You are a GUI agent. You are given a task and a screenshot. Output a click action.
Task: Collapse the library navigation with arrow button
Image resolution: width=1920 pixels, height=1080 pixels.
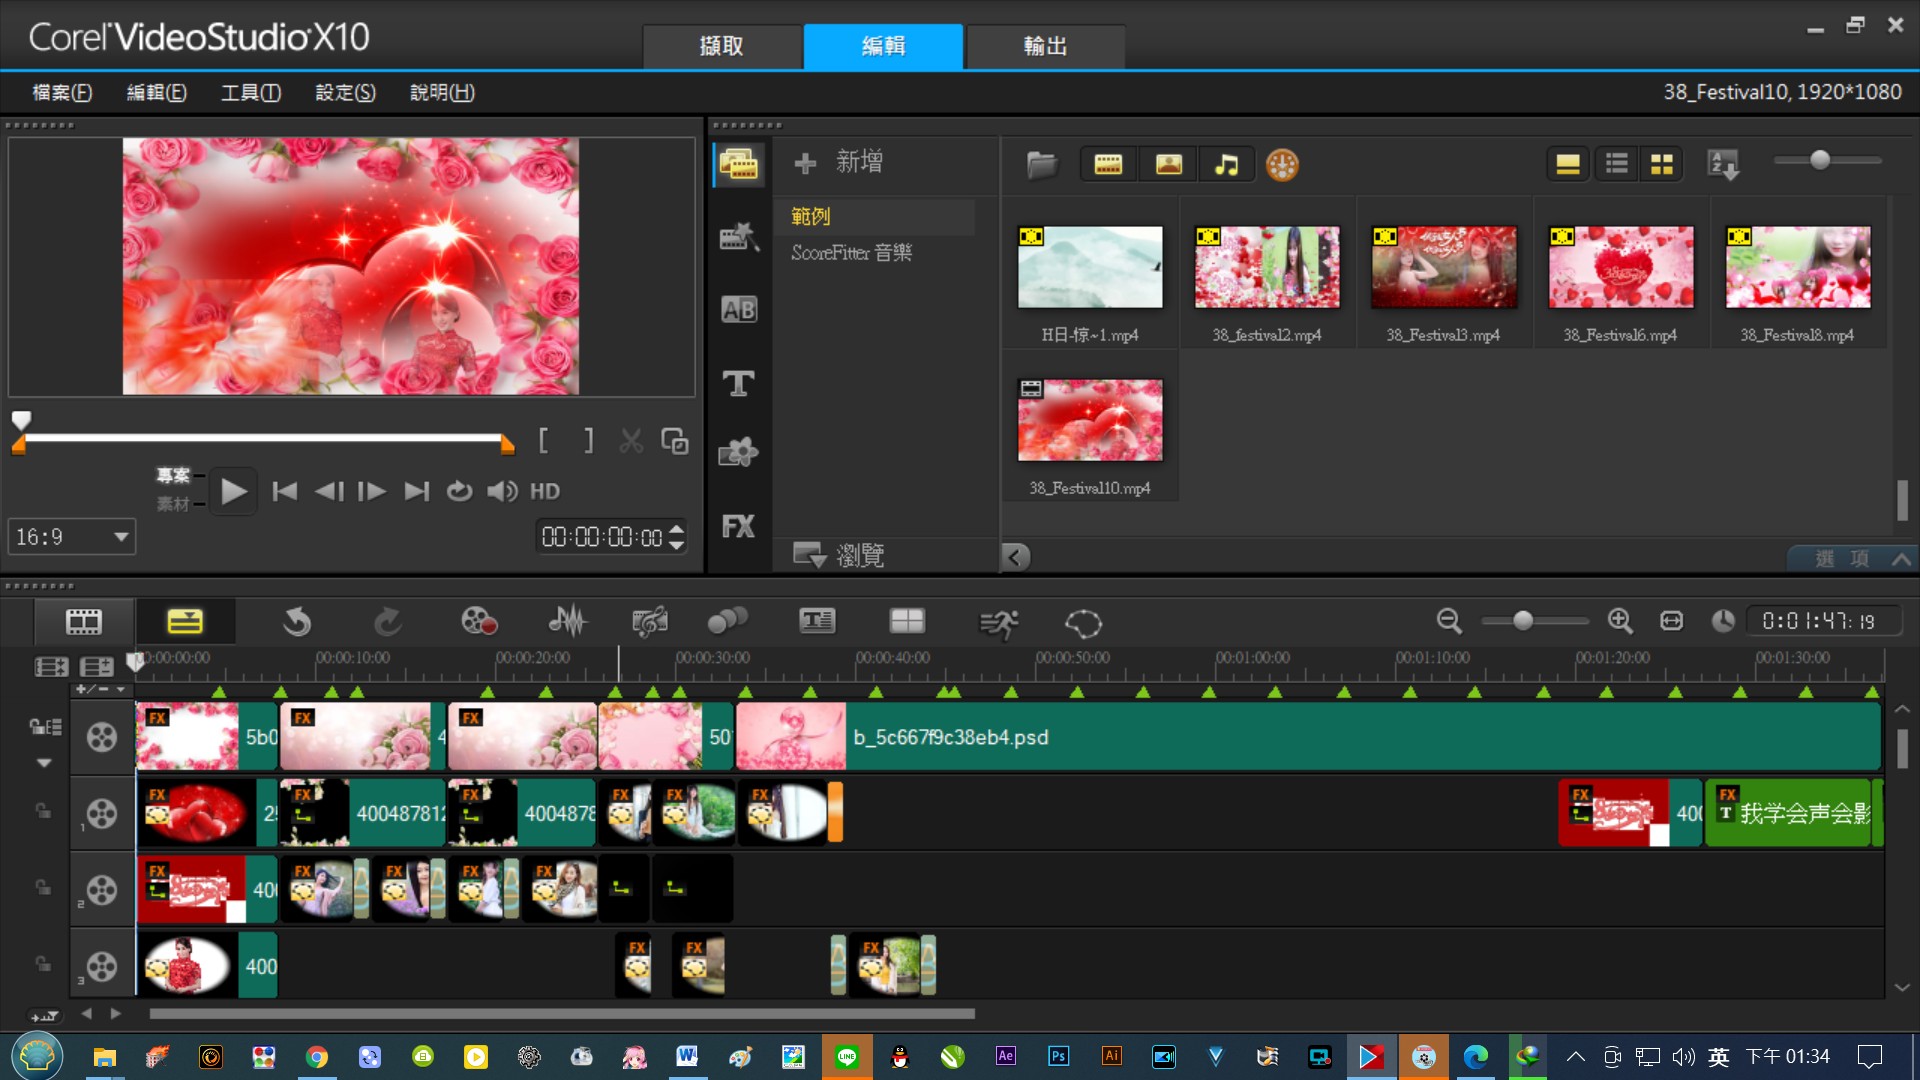pyautogui.click(x=1016, y=557)
